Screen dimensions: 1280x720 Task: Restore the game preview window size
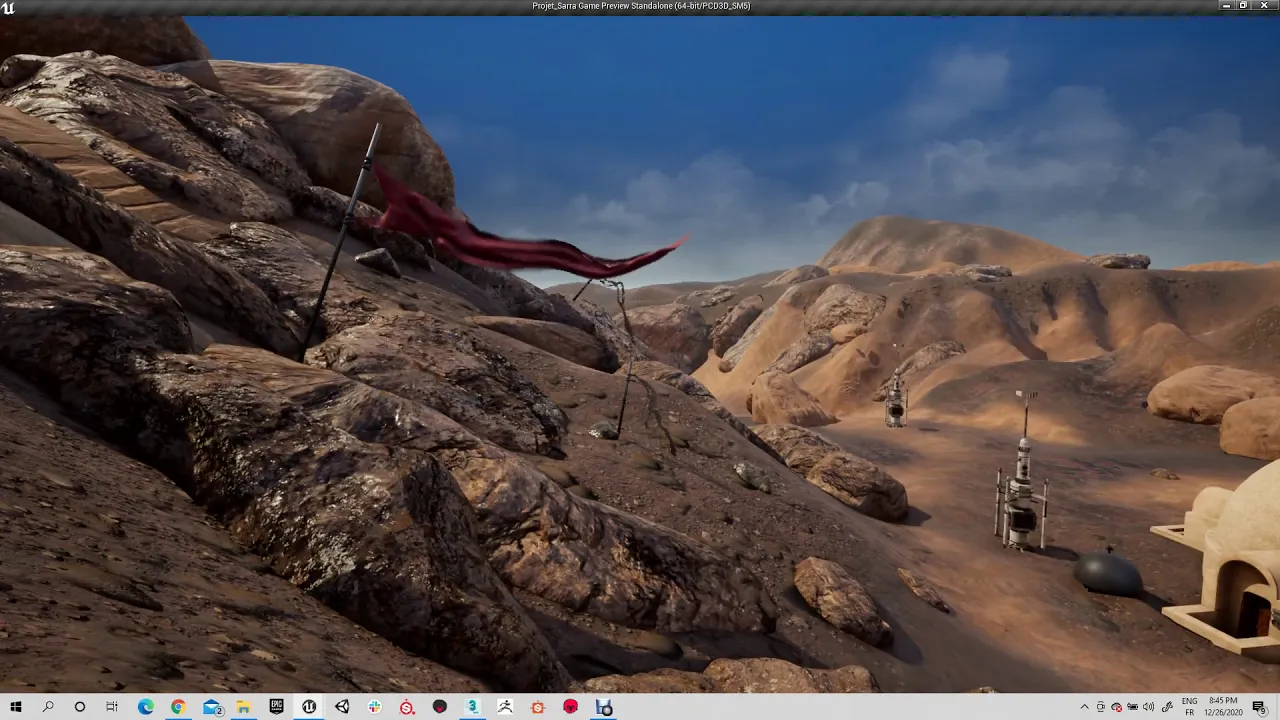[1244, 6]
